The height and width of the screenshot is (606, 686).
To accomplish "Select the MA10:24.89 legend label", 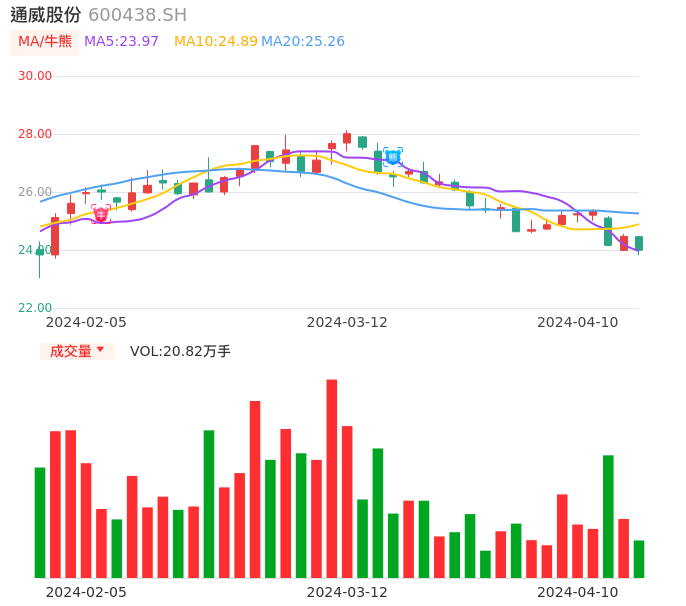I will coord(216,42).
